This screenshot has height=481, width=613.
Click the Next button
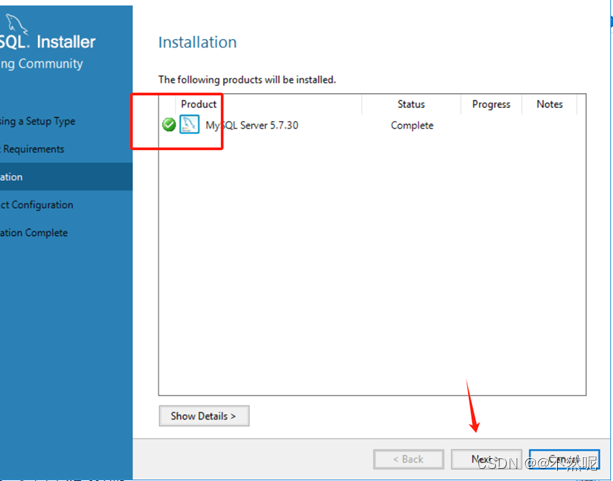pyautogui.click(x=486, y=459)
